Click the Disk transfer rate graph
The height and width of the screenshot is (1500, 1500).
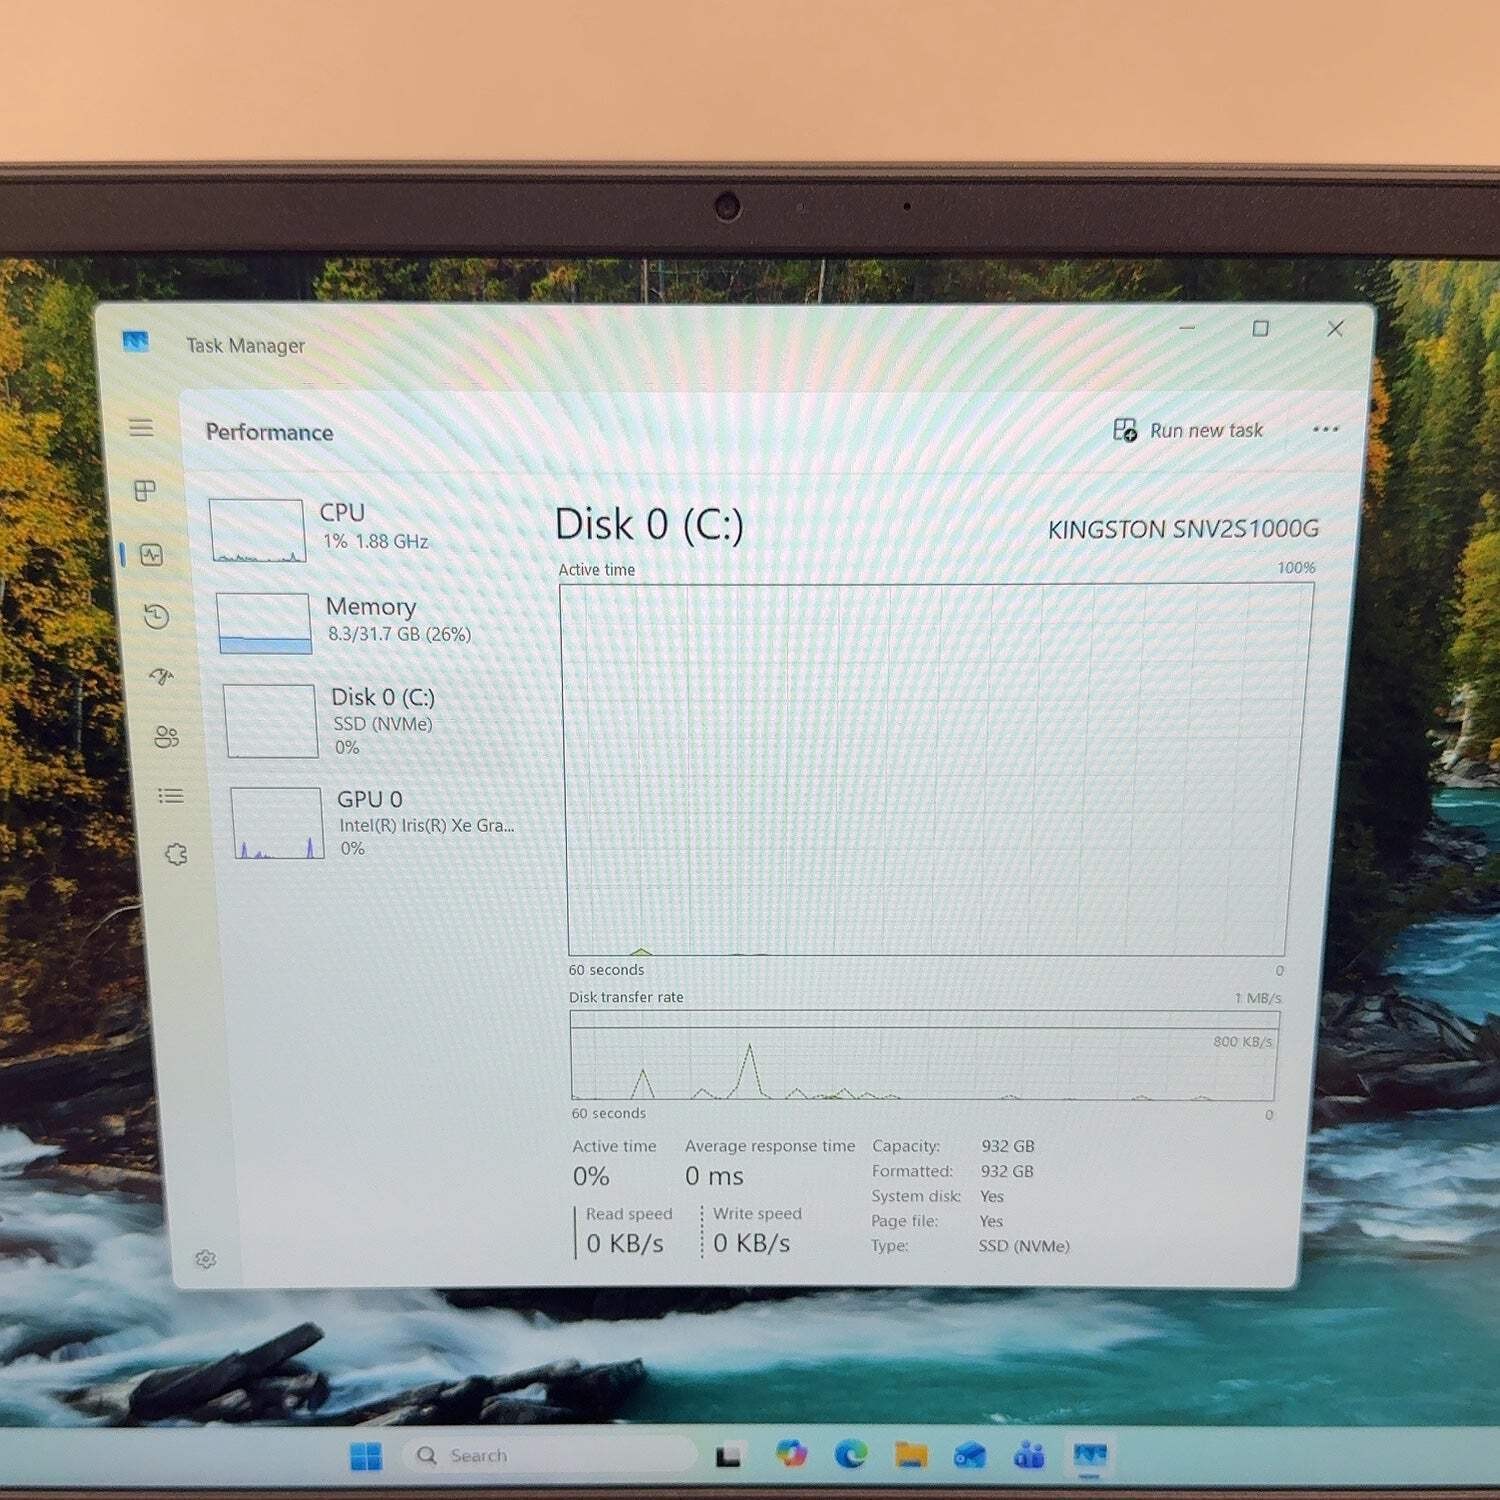923,1055
